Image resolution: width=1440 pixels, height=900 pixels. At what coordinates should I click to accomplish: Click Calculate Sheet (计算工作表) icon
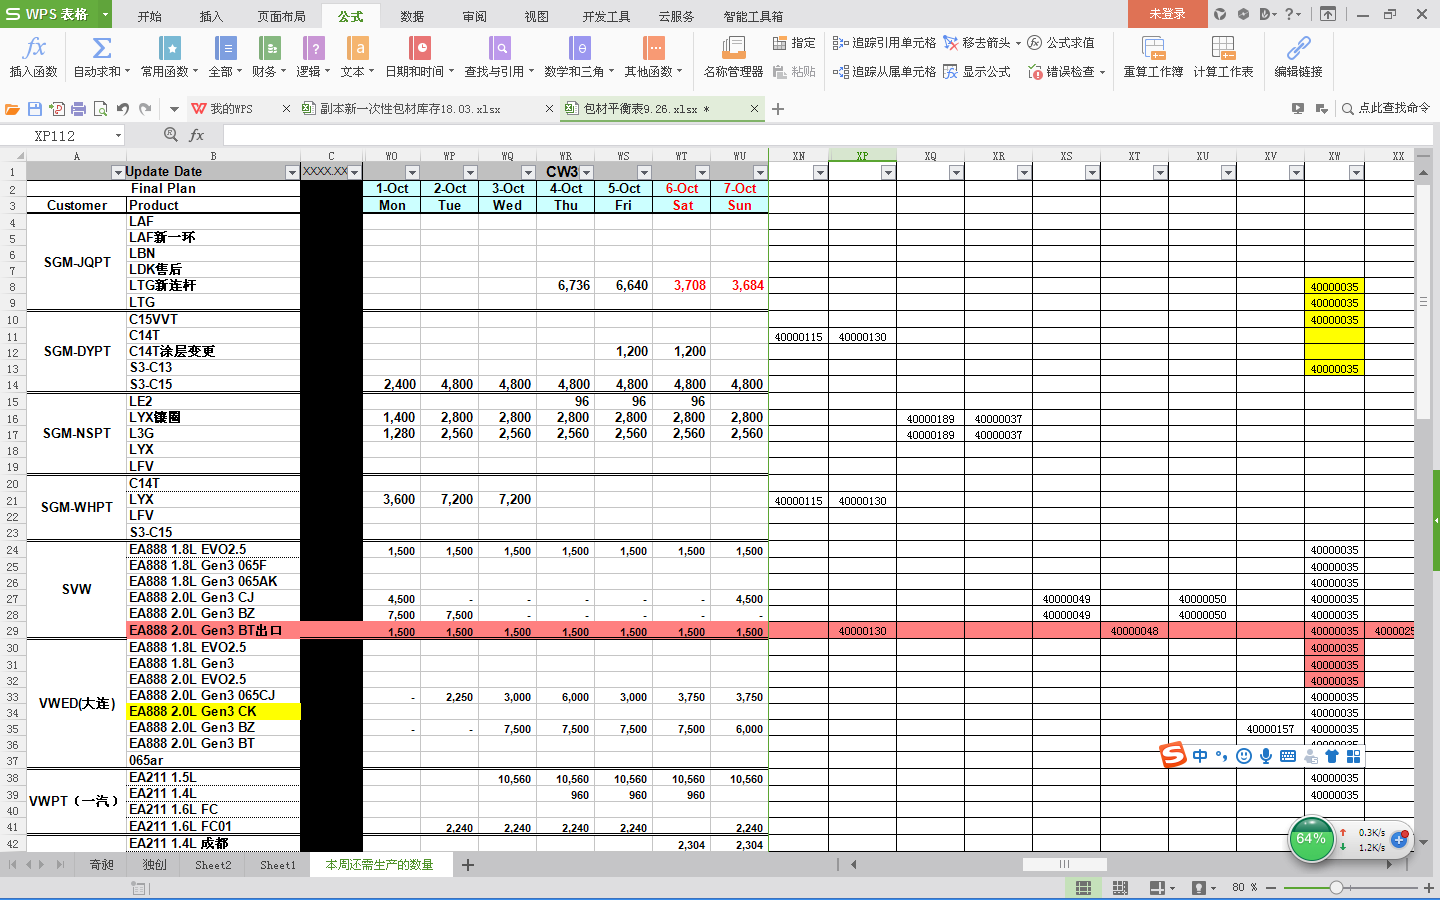click(x=1223, y=48)
